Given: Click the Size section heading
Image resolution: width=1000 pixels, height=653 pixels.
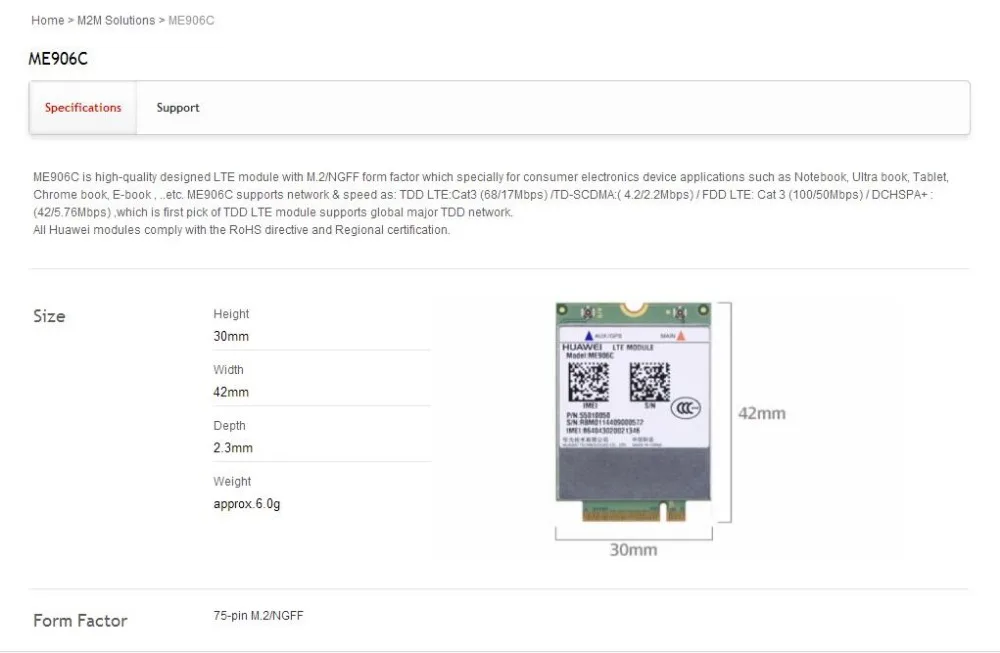Looking at the screenshot, I should (49, 316).
